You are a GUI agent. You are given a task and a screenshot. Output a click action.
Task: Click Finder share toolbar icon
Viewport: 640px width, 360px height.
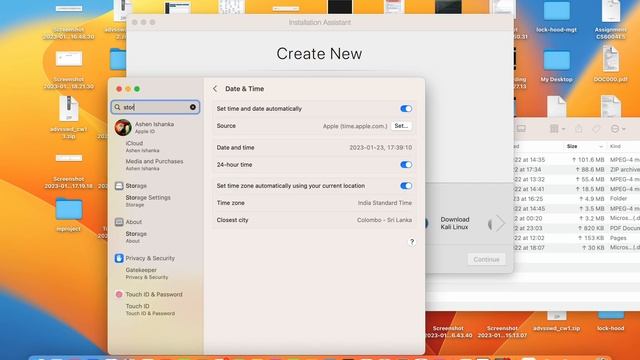(578, 129)
